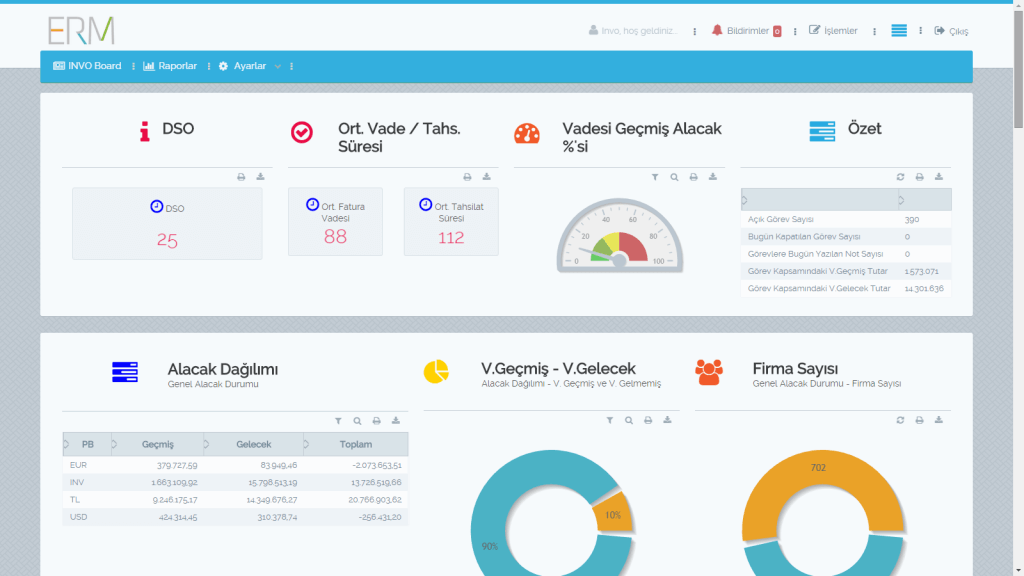This screenshot has height=576, width=1024.
Task: Print the Özet panel
Action: point(920,177)
